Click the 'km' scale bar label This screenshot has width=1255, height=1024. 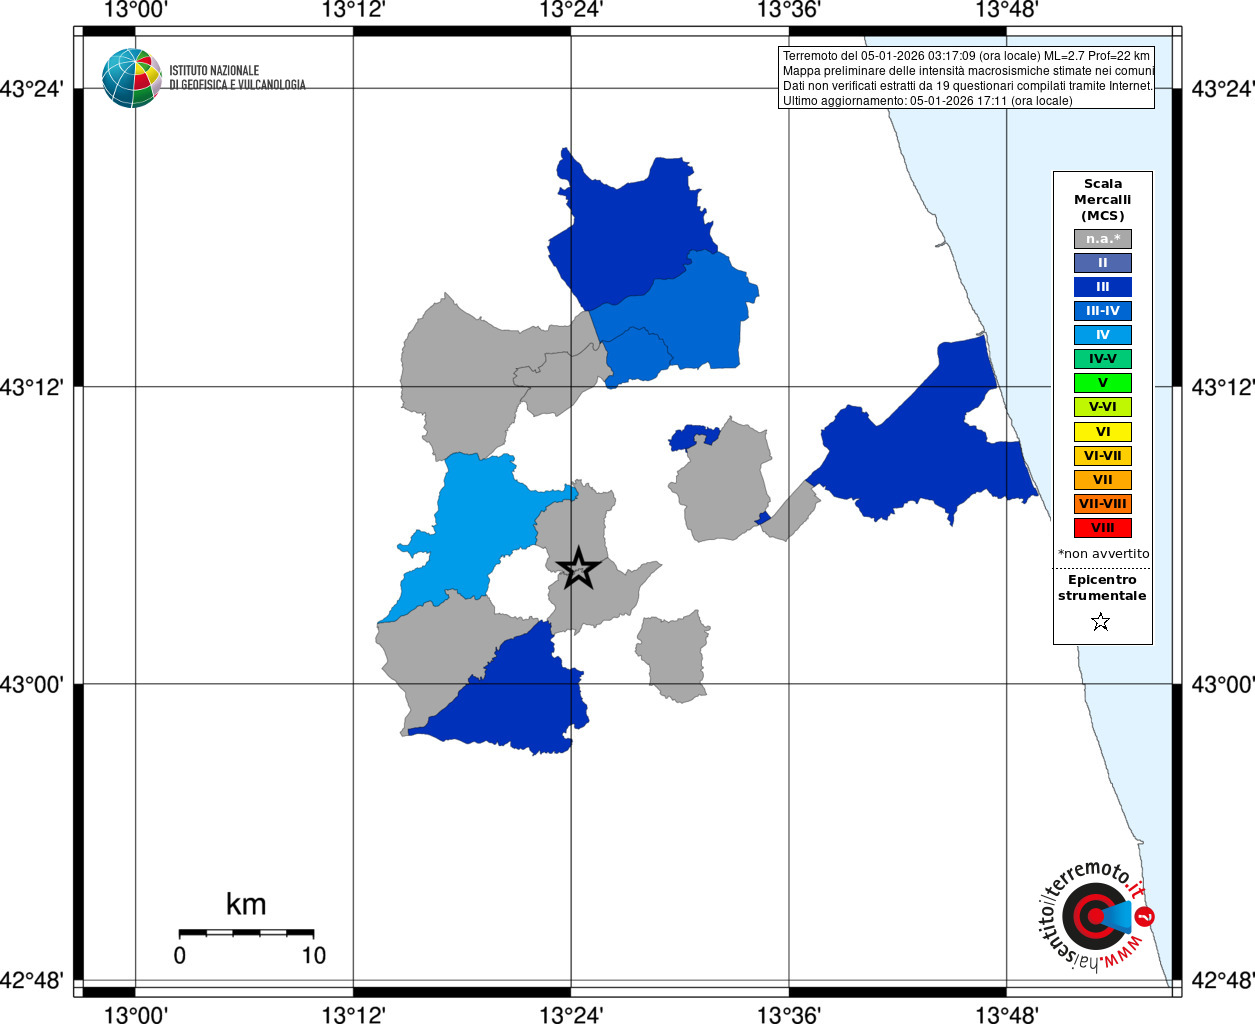(x=246, y=904)
